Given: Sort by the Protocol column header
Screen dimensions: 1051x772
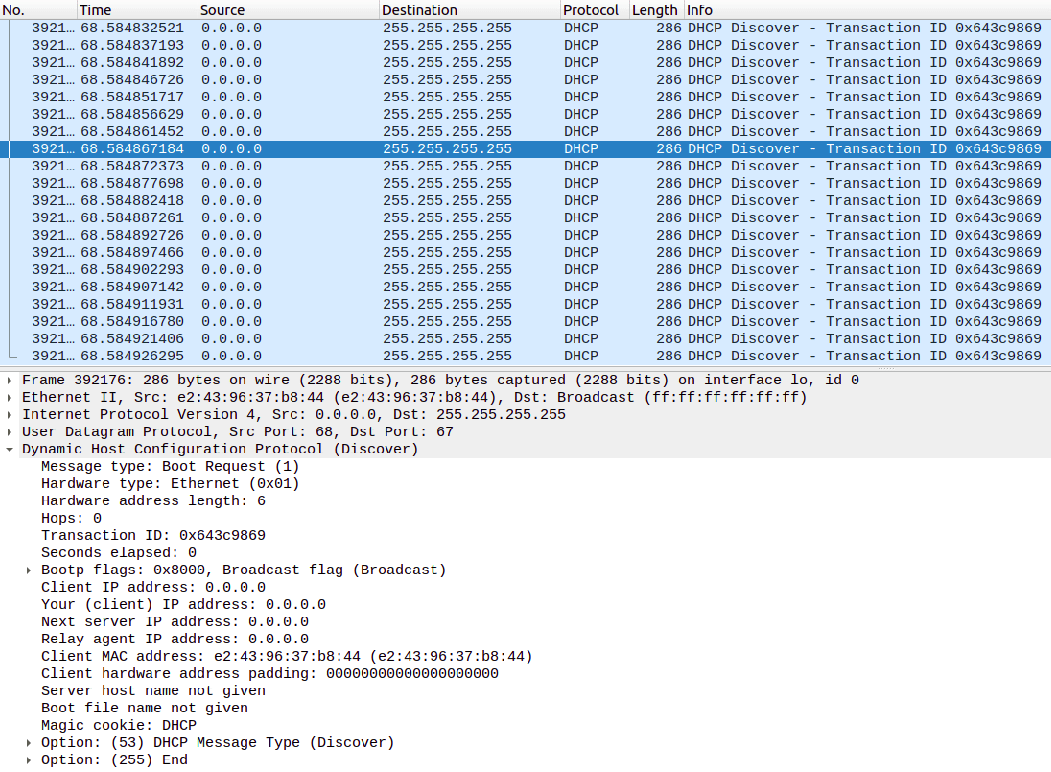Looking at the screenshot, I should [592, 10].
